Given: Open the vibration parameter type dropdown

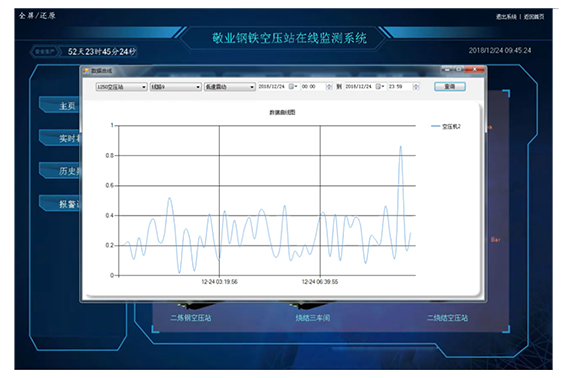Looking at the screenshot, I should (230, 87).
